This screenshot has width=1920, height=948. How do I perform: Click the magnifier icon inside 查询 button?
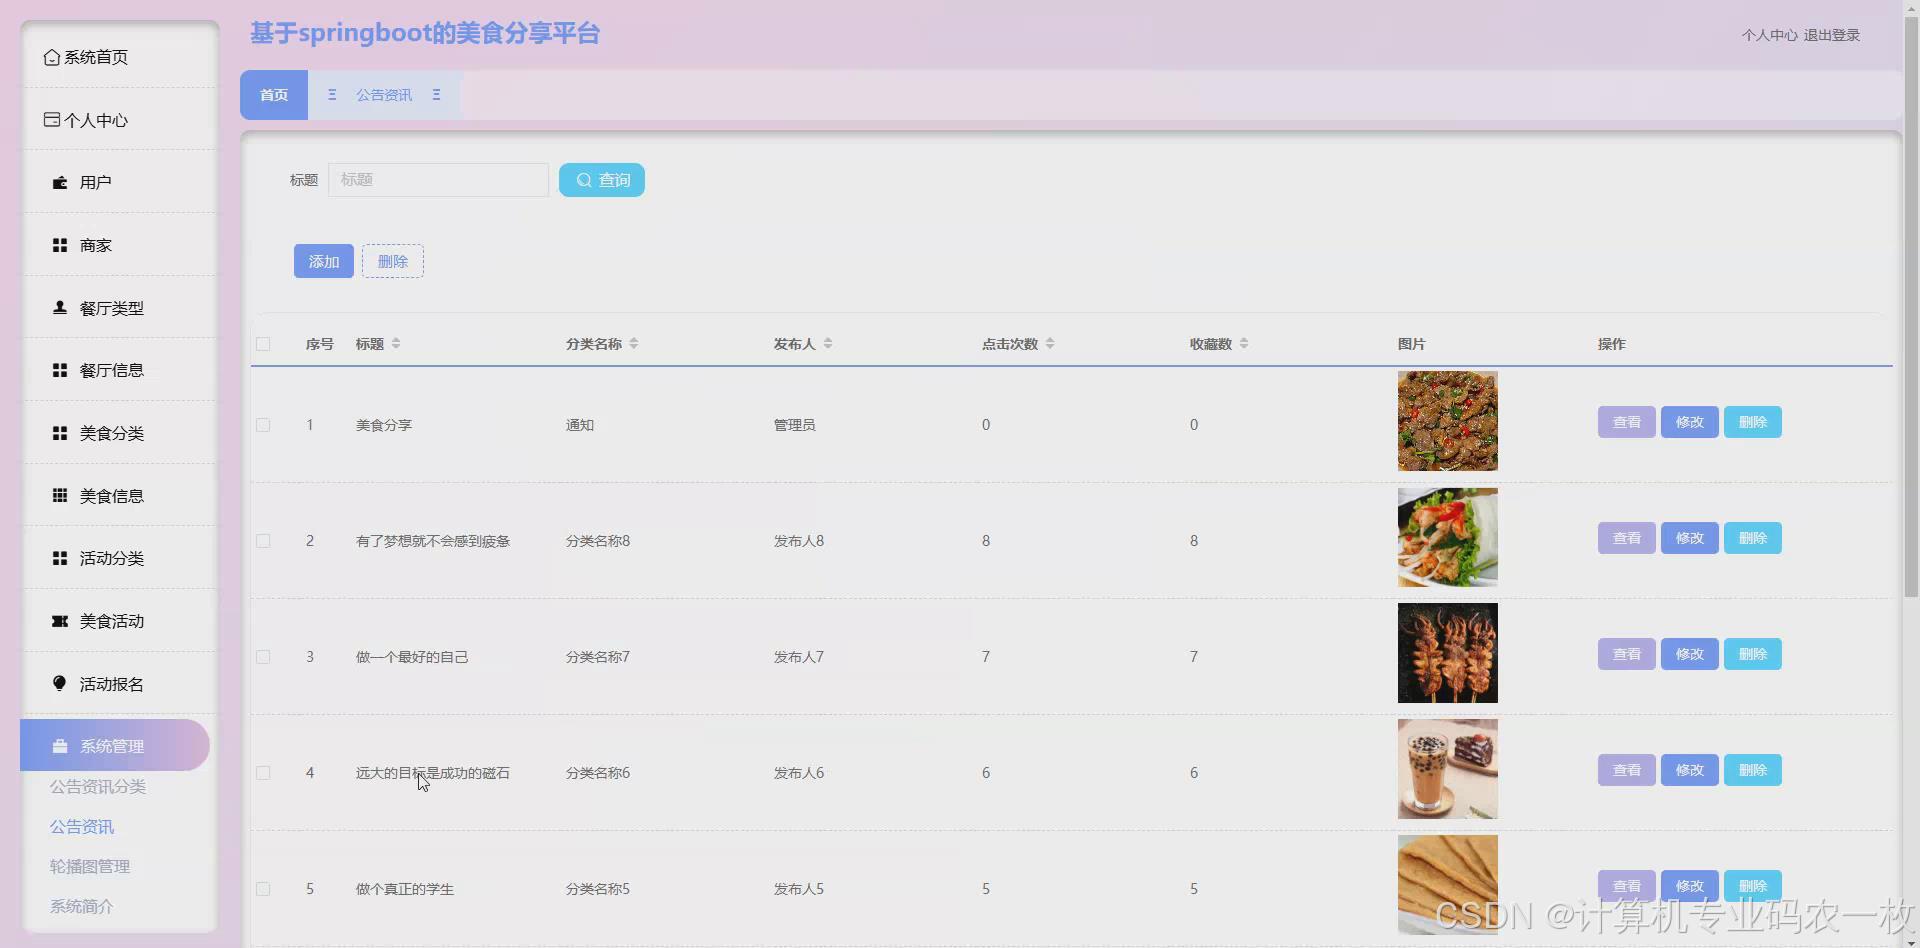[585, 180]
